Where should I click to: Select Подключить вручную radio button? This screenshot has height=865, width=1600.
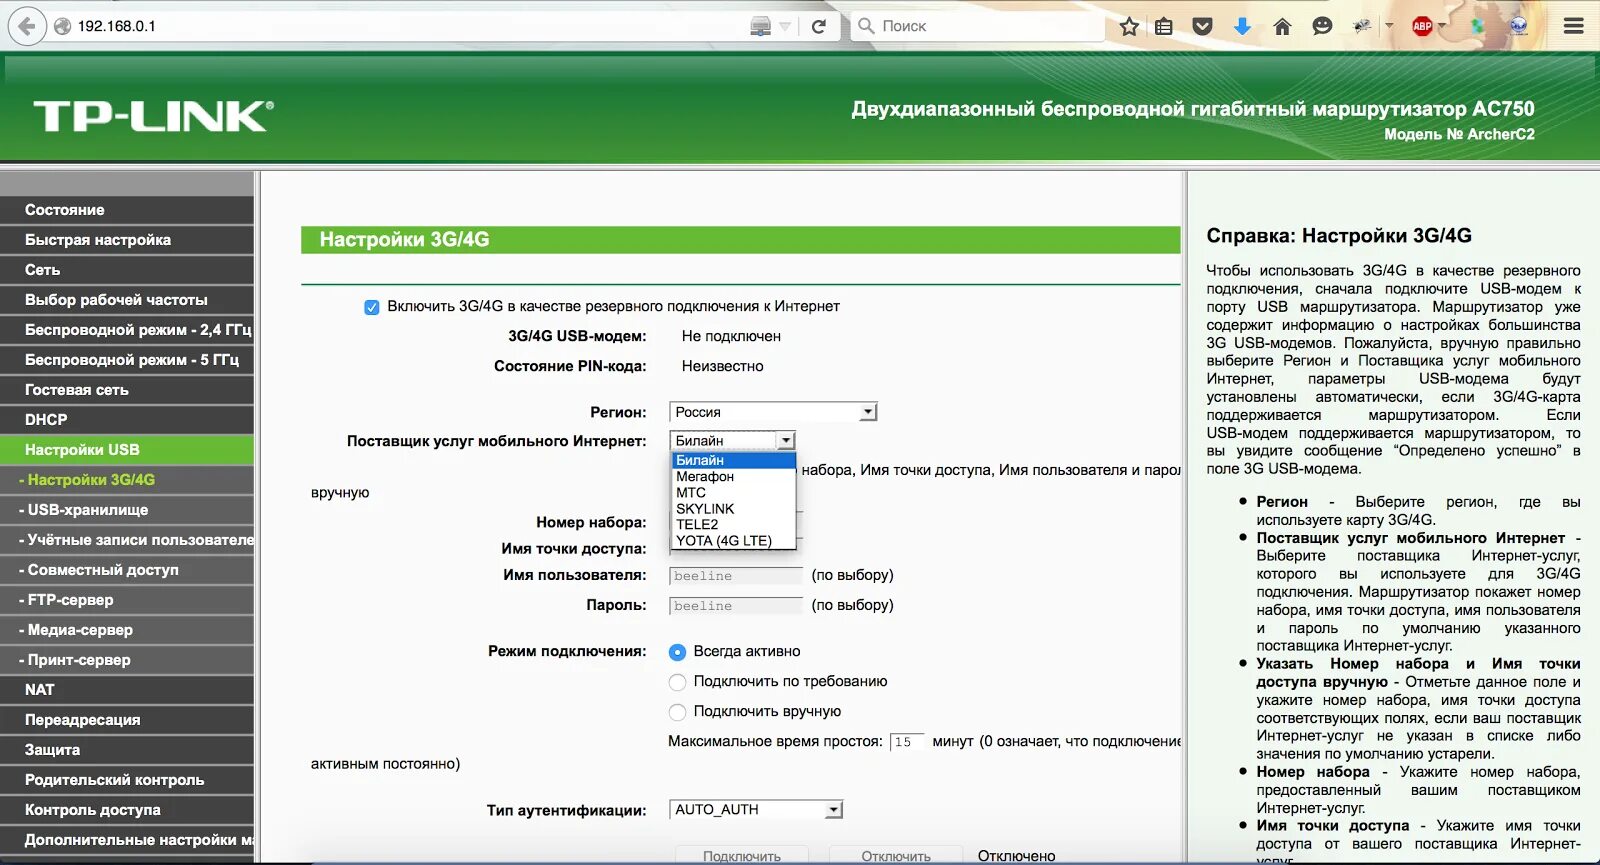click(x=677, y=712)
